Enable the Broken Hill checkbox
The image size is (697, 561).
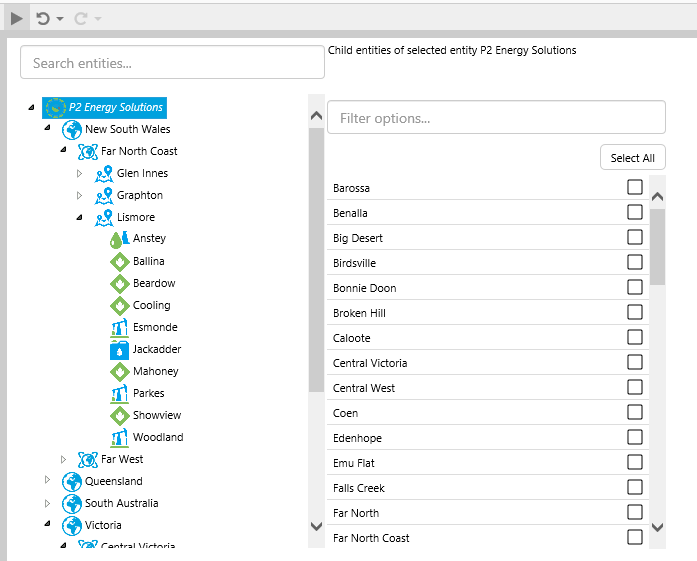[x=635, y=312]
